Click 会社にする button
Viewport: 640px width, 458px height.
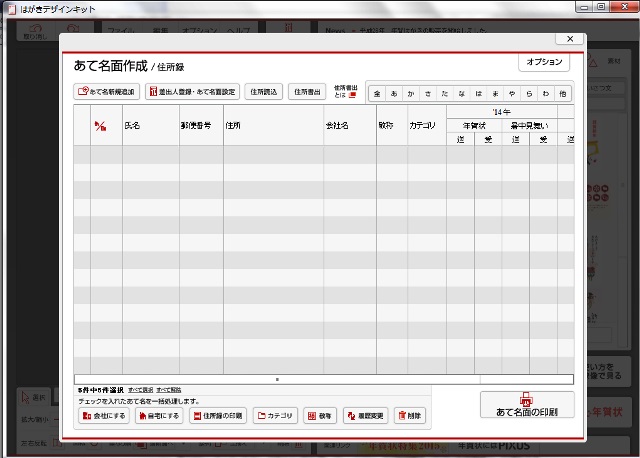click(105, 415)
